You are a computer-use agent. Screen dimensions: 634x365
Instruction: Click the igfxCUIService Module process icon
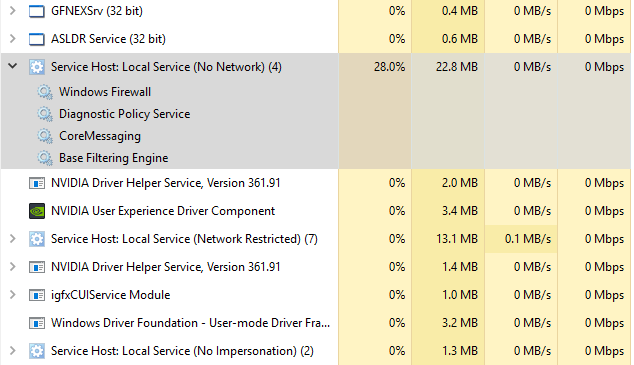pos(37,295)
